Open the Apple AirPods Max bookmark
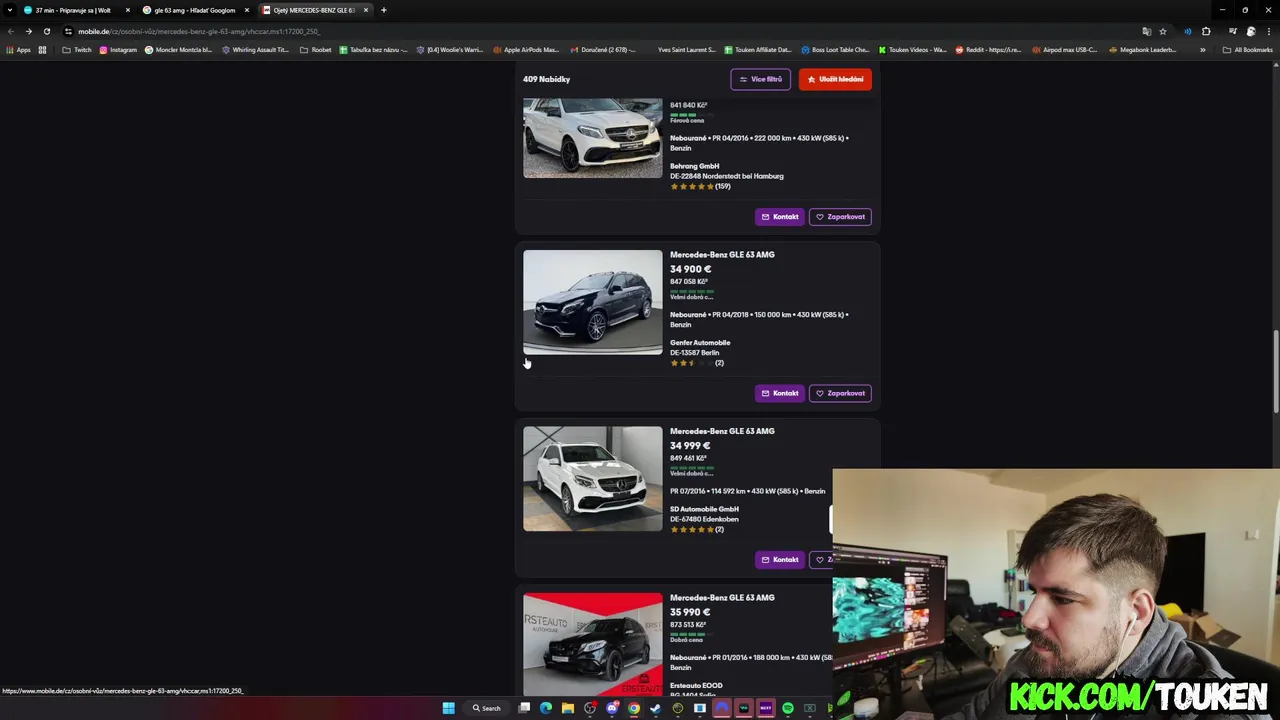The width and height of the screenshot is (1280, 720). 525,50
